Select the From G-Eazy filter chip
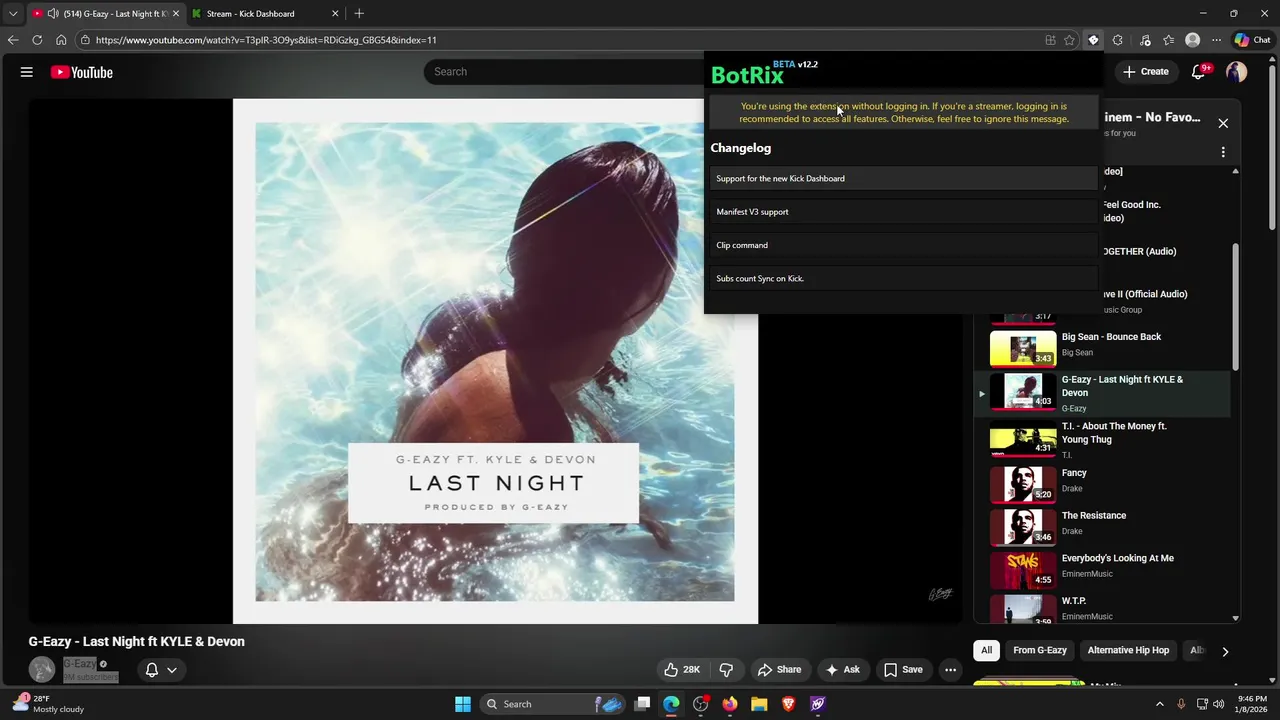 [1040, 650]
